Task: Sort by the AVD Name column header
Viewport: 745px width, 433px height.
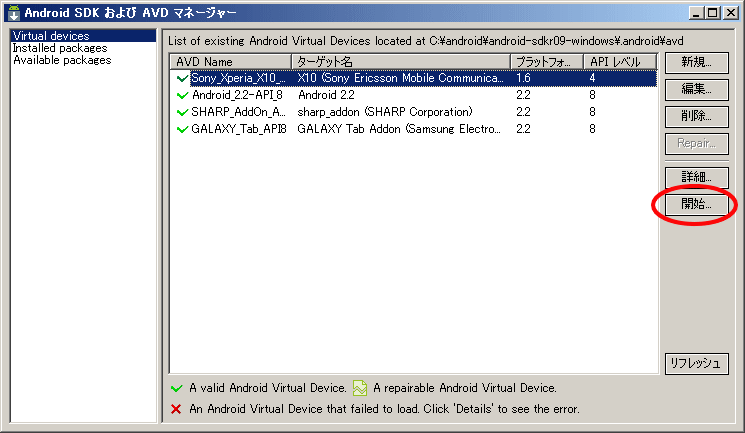Action: [x=230, y=62]
